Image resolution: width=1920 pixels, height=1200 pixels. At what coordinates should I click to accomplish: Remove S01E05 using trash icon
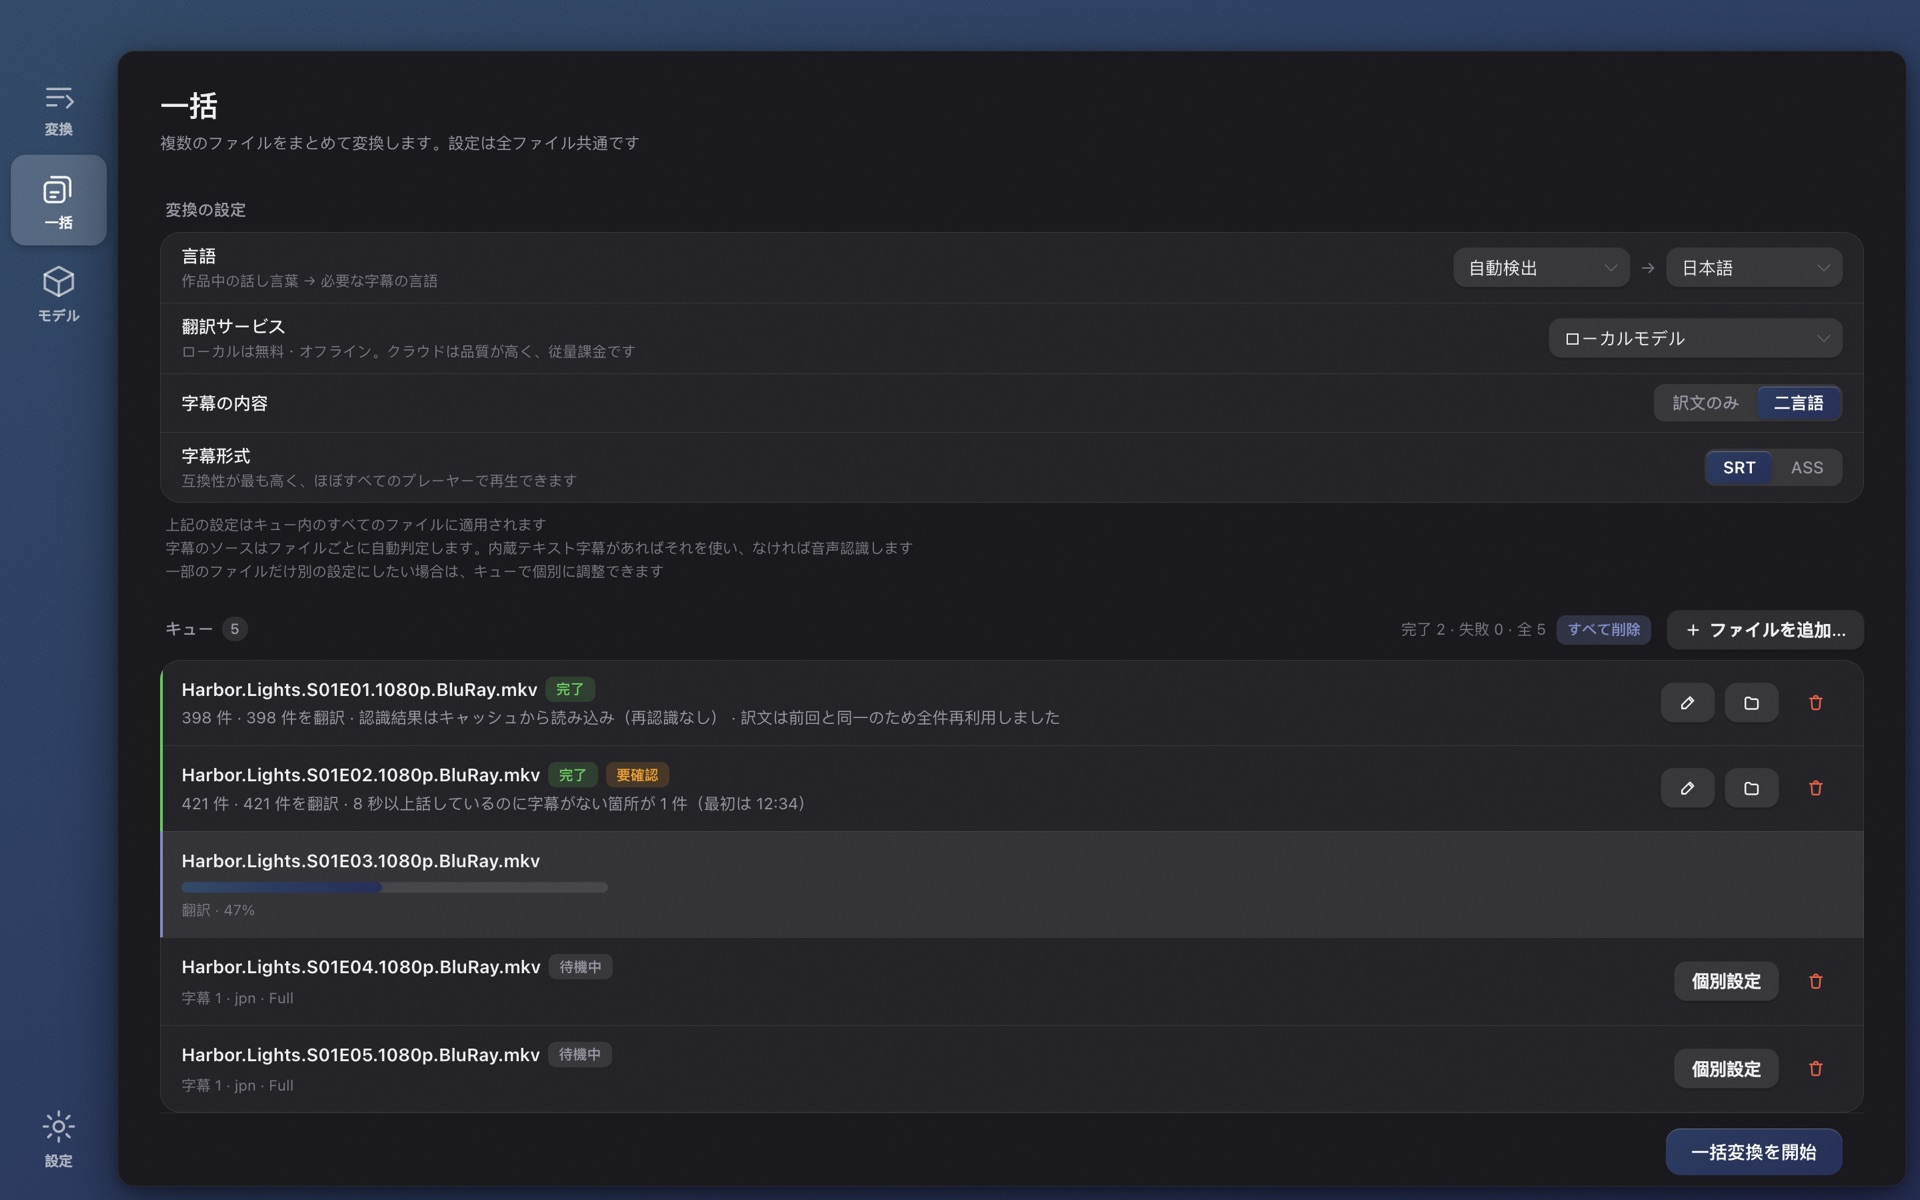point(1815,1069)
